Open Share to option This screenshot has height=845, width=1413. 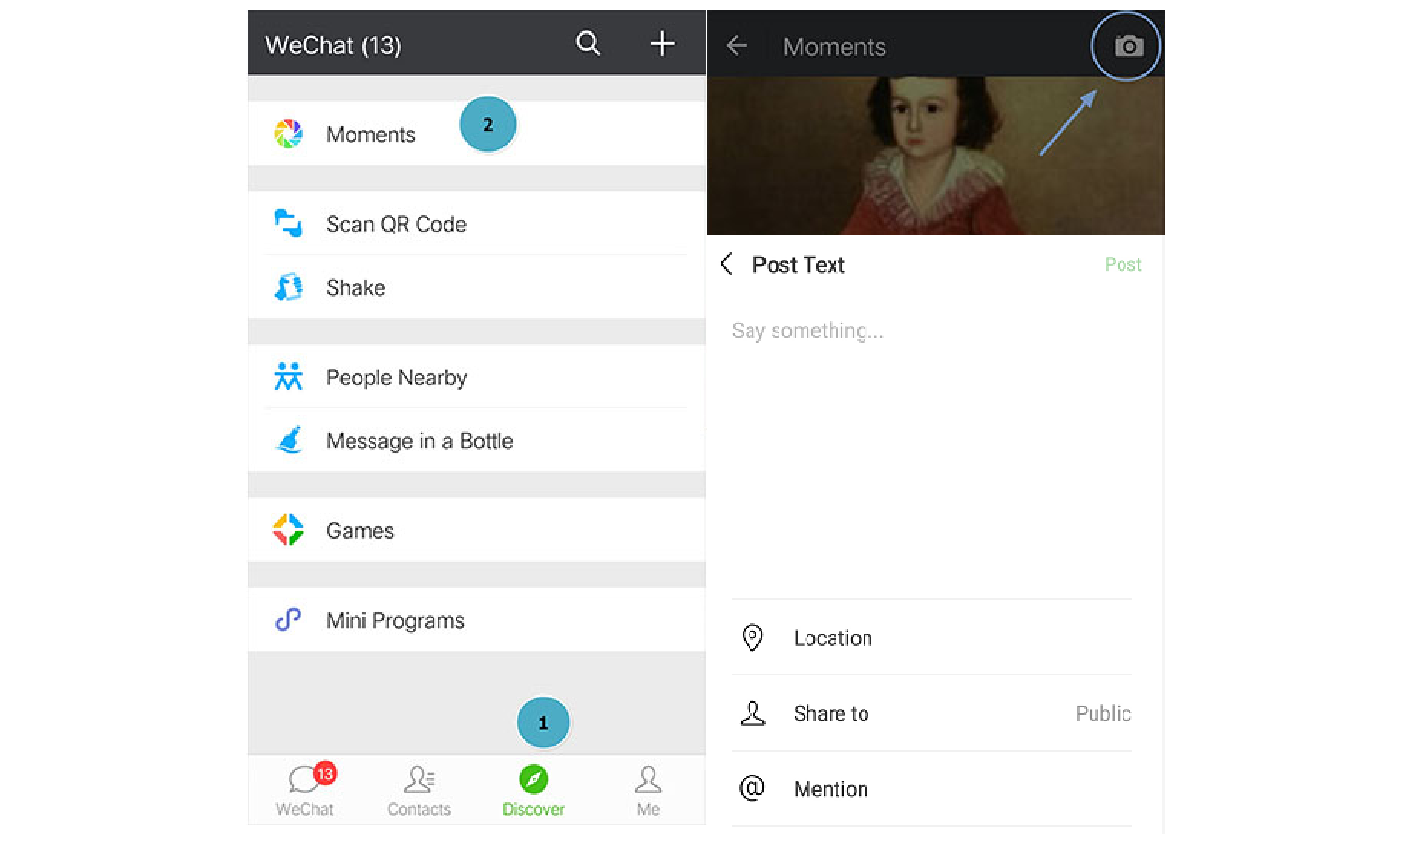[x=932, y=713]
